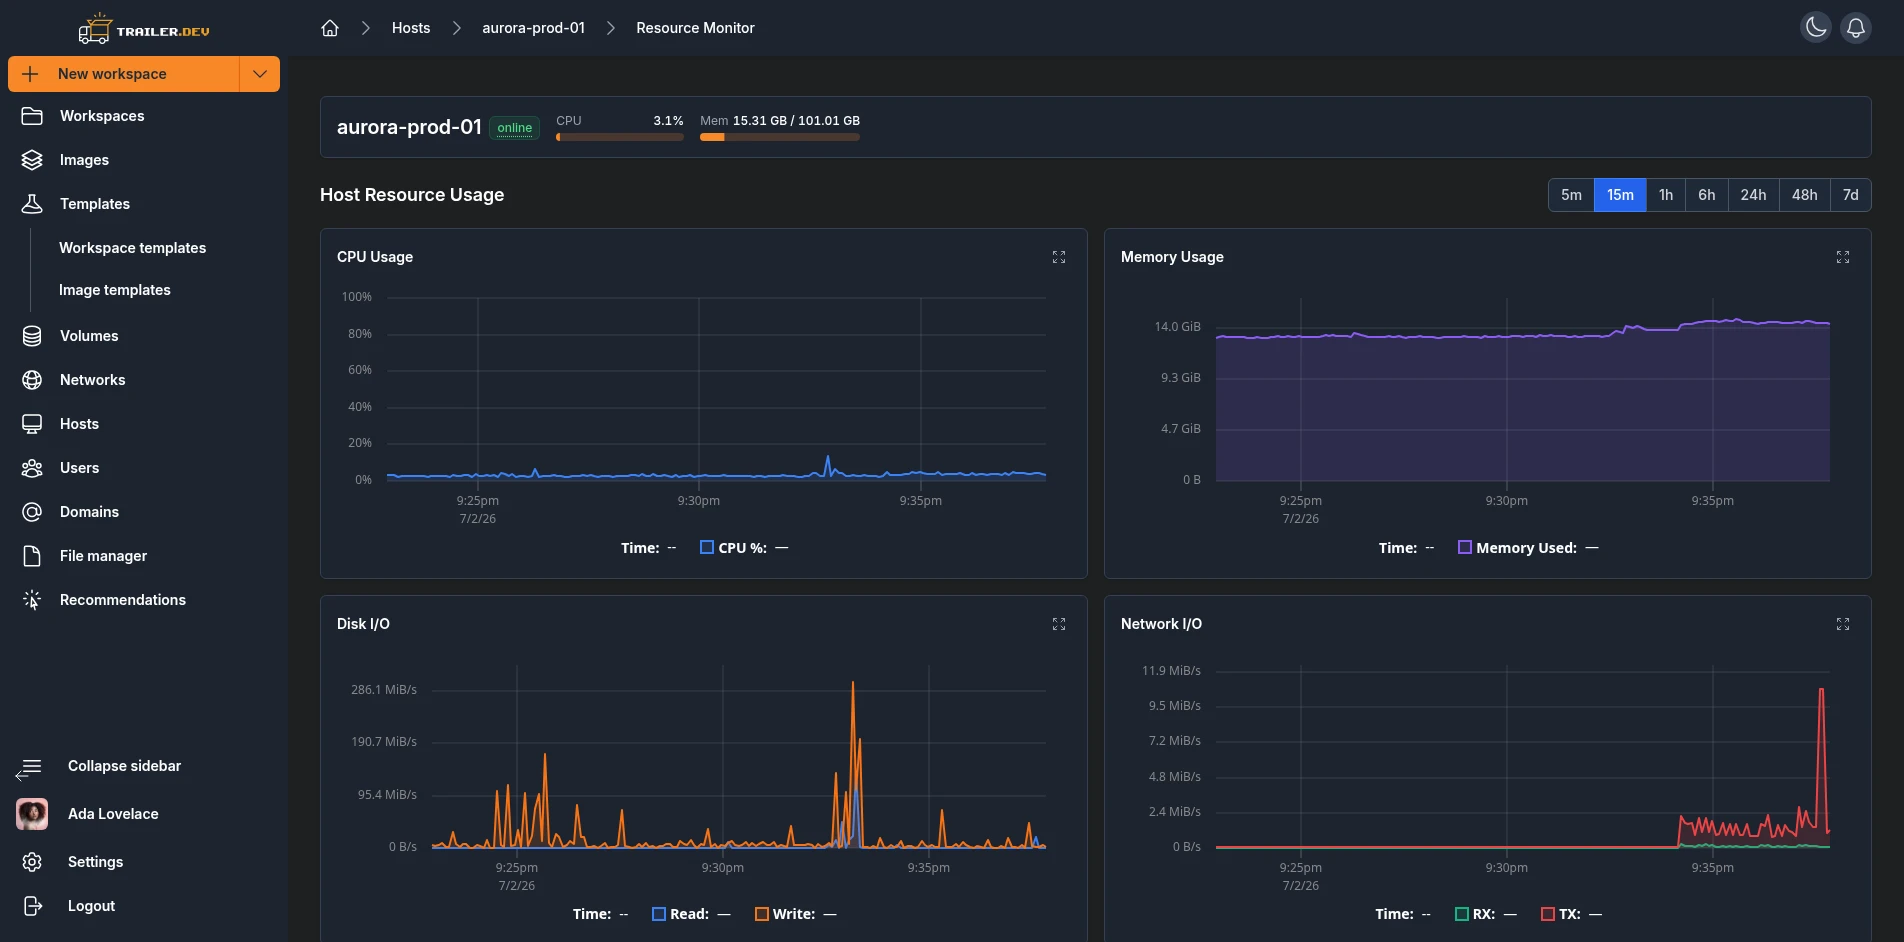The height and width of the screenshot is (942, 1904).
Task: Click the Recommendations sparkle icon
Action: coord(32,600)
